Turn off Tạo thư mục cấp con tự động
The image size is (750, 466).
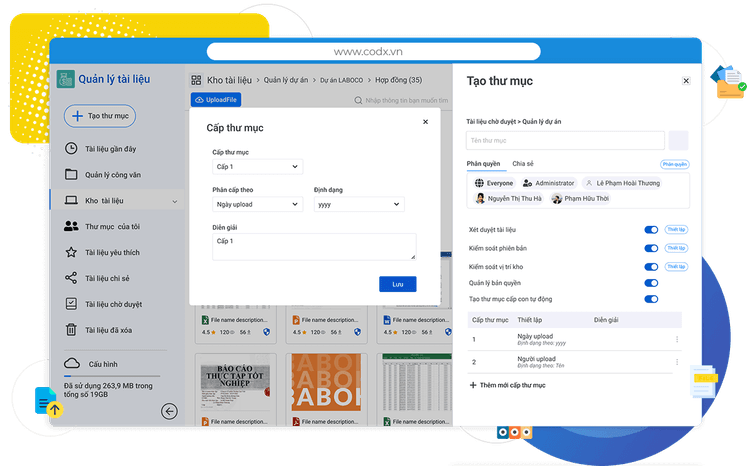651,299
